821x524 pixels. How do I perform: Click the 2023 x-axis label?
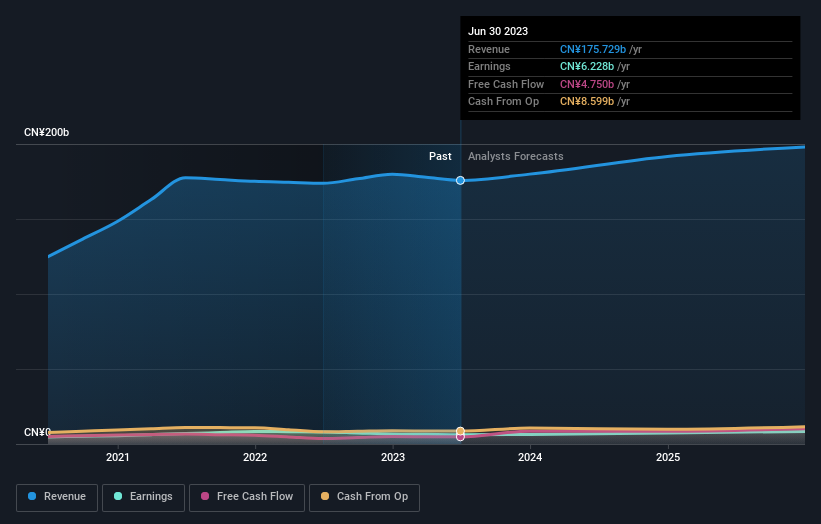pos(393,458)
